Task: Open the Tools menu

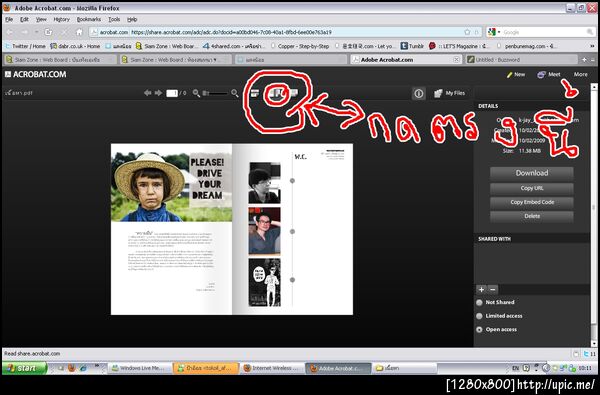Action: click(x=114, y=19)
